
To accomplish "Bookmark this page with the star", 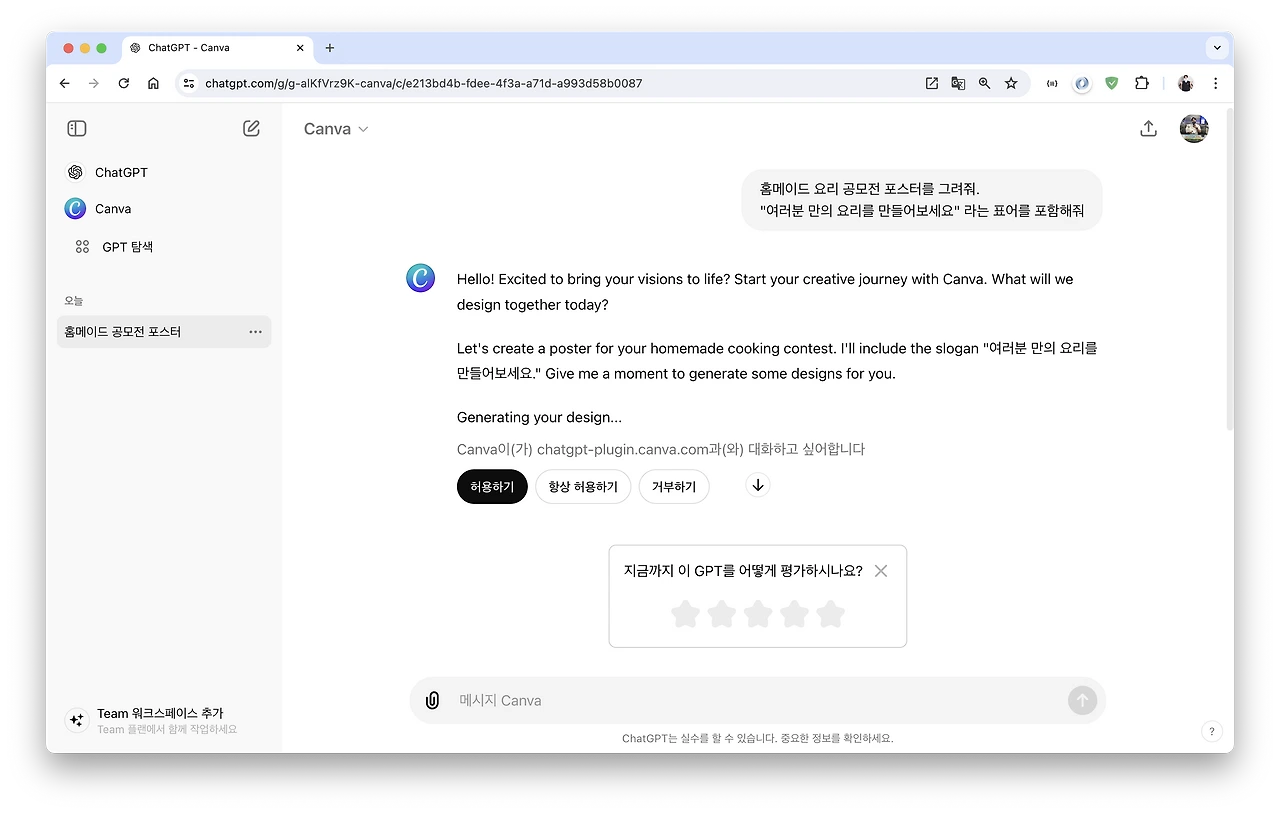I will (x=1011, y=83).
